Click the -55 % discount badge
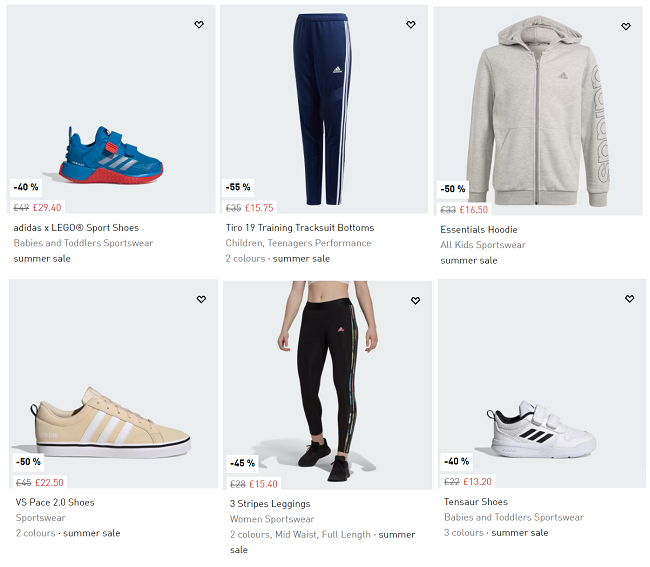Image resolution: width=650 pixels, height=567 pixels. pos(238,187)
